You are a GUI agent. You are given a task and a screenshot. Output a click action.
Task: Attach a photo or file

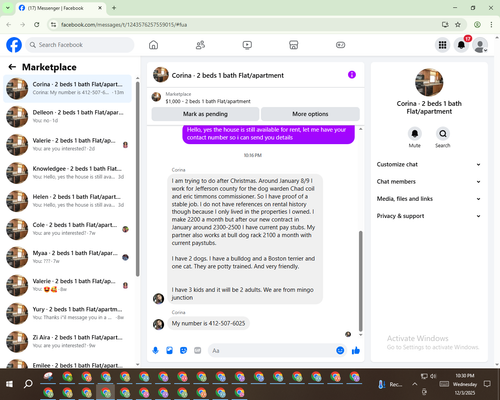(x=169, y=350)
